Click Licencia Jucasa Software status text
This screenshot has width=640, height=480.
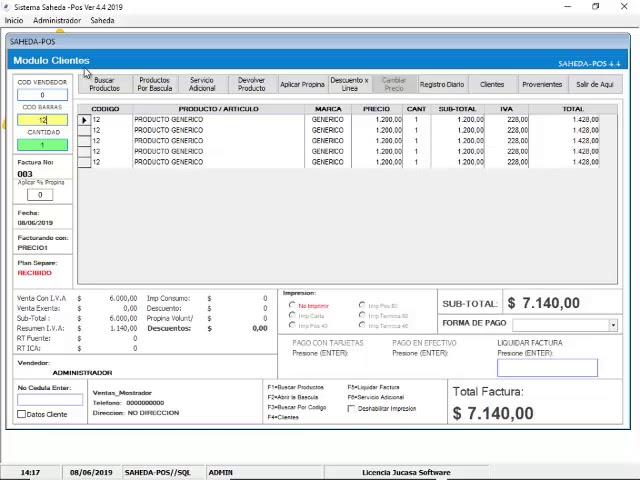(x=406, y=473)
